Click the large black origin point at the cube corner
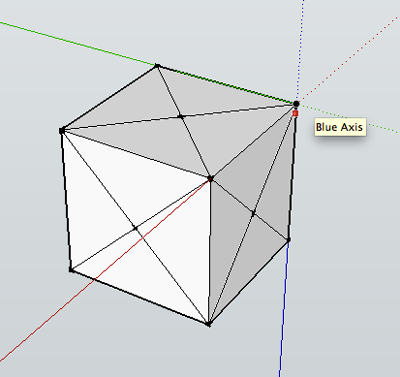Image resolution: width=400 pixels, height=377 pixels. pyautogui.click(x=296, y=104)
